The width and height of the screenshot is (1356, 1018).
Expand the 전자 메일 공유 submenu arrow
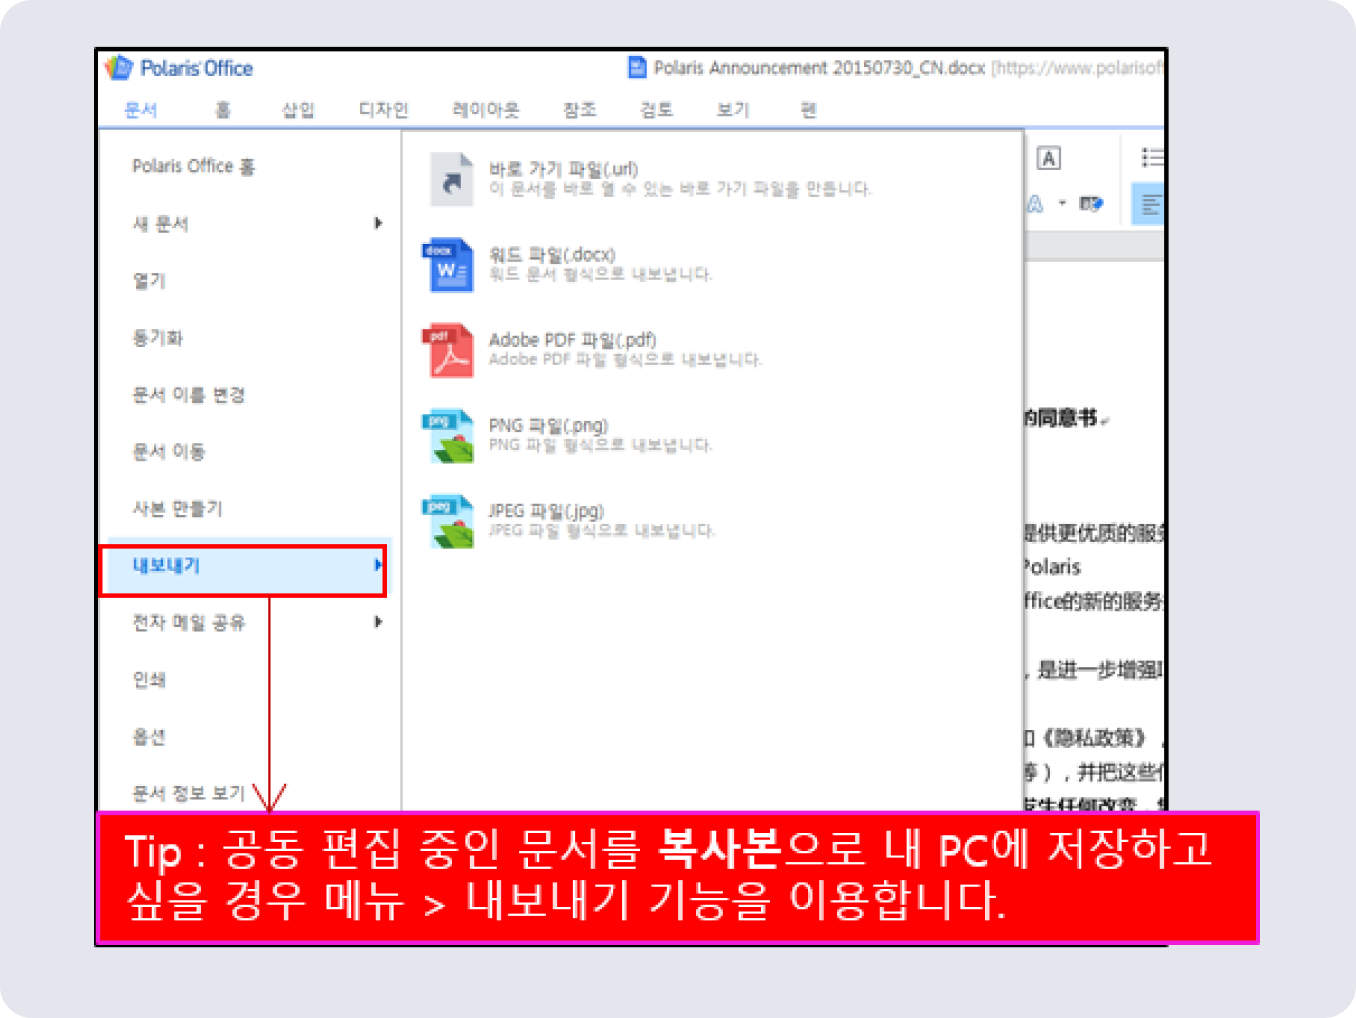pyautogui.click(x=378, y=622)
